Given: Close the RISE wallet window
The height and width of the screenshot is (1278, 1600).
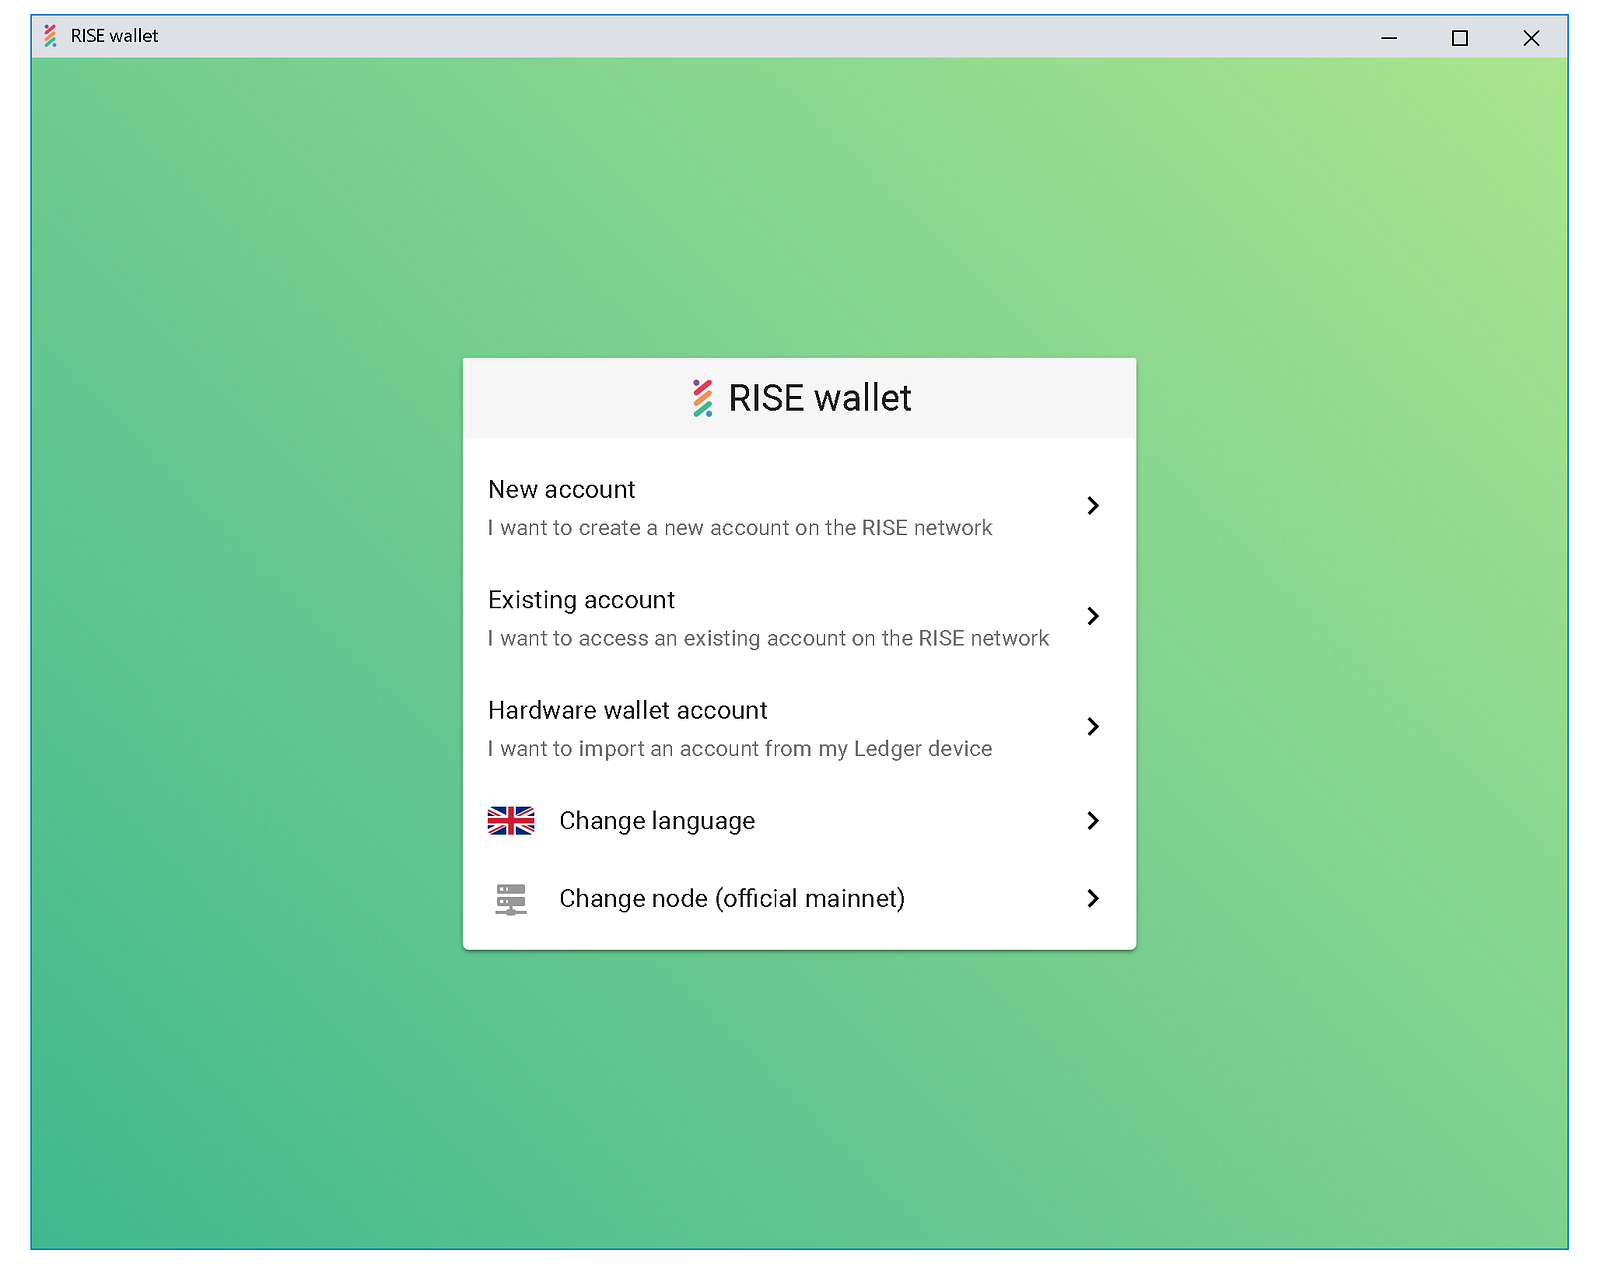Looking at the screenshot, I should pyautogui.click(x=1531, y=38).
